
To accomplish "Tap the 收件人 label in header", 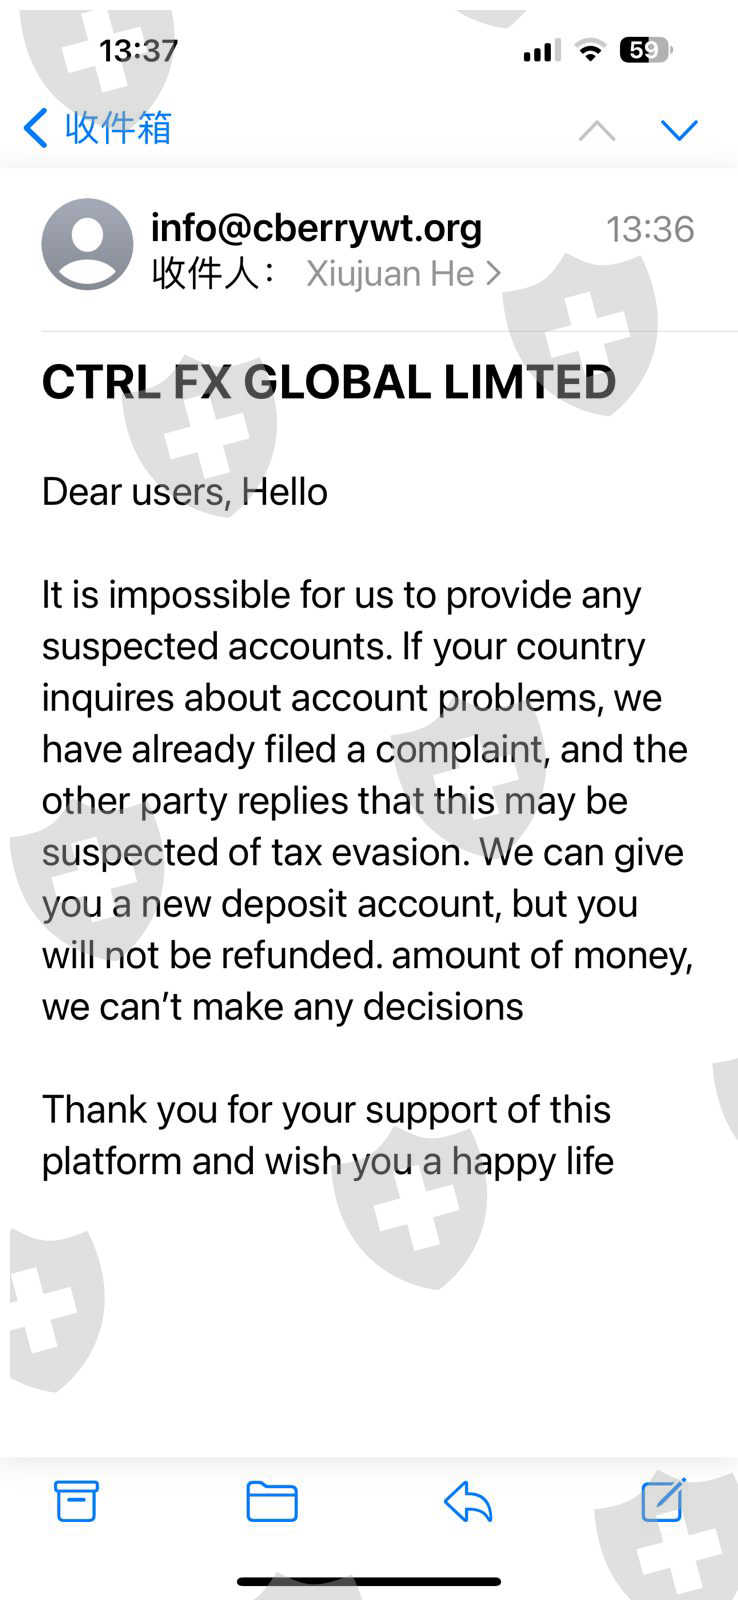I will 213,273.
